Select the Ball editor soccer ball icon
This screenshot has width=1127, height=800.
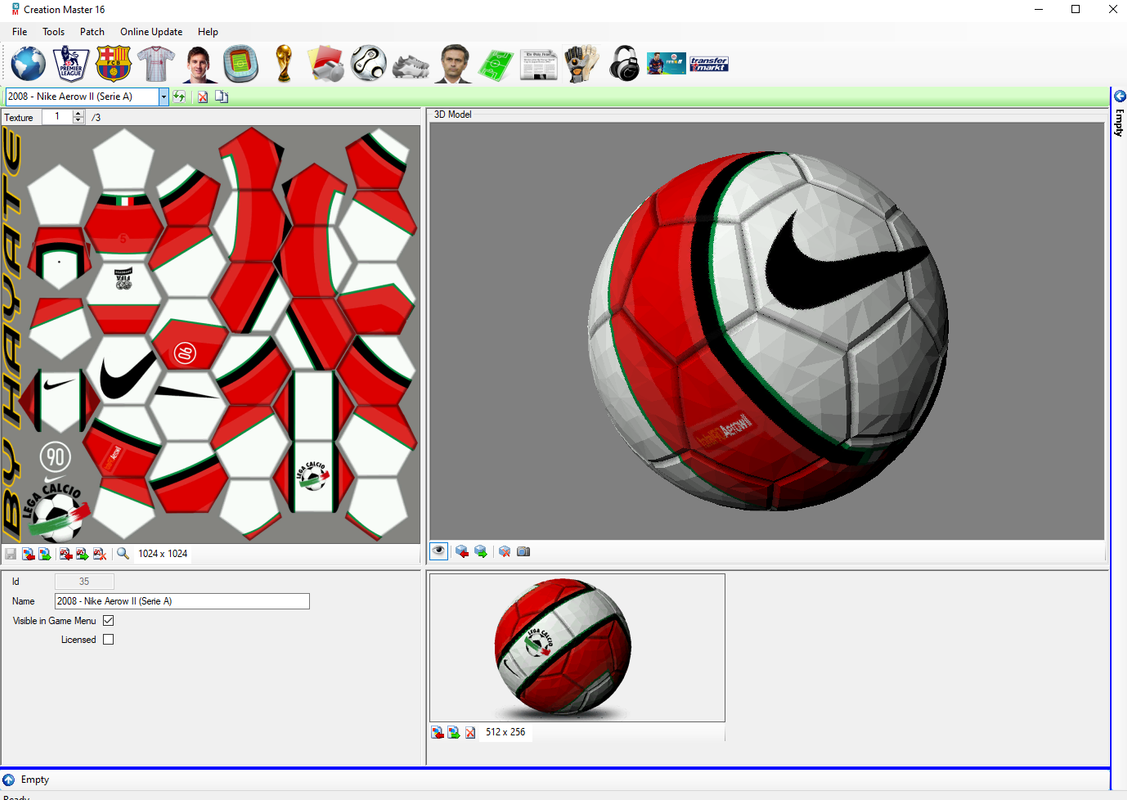369,63
